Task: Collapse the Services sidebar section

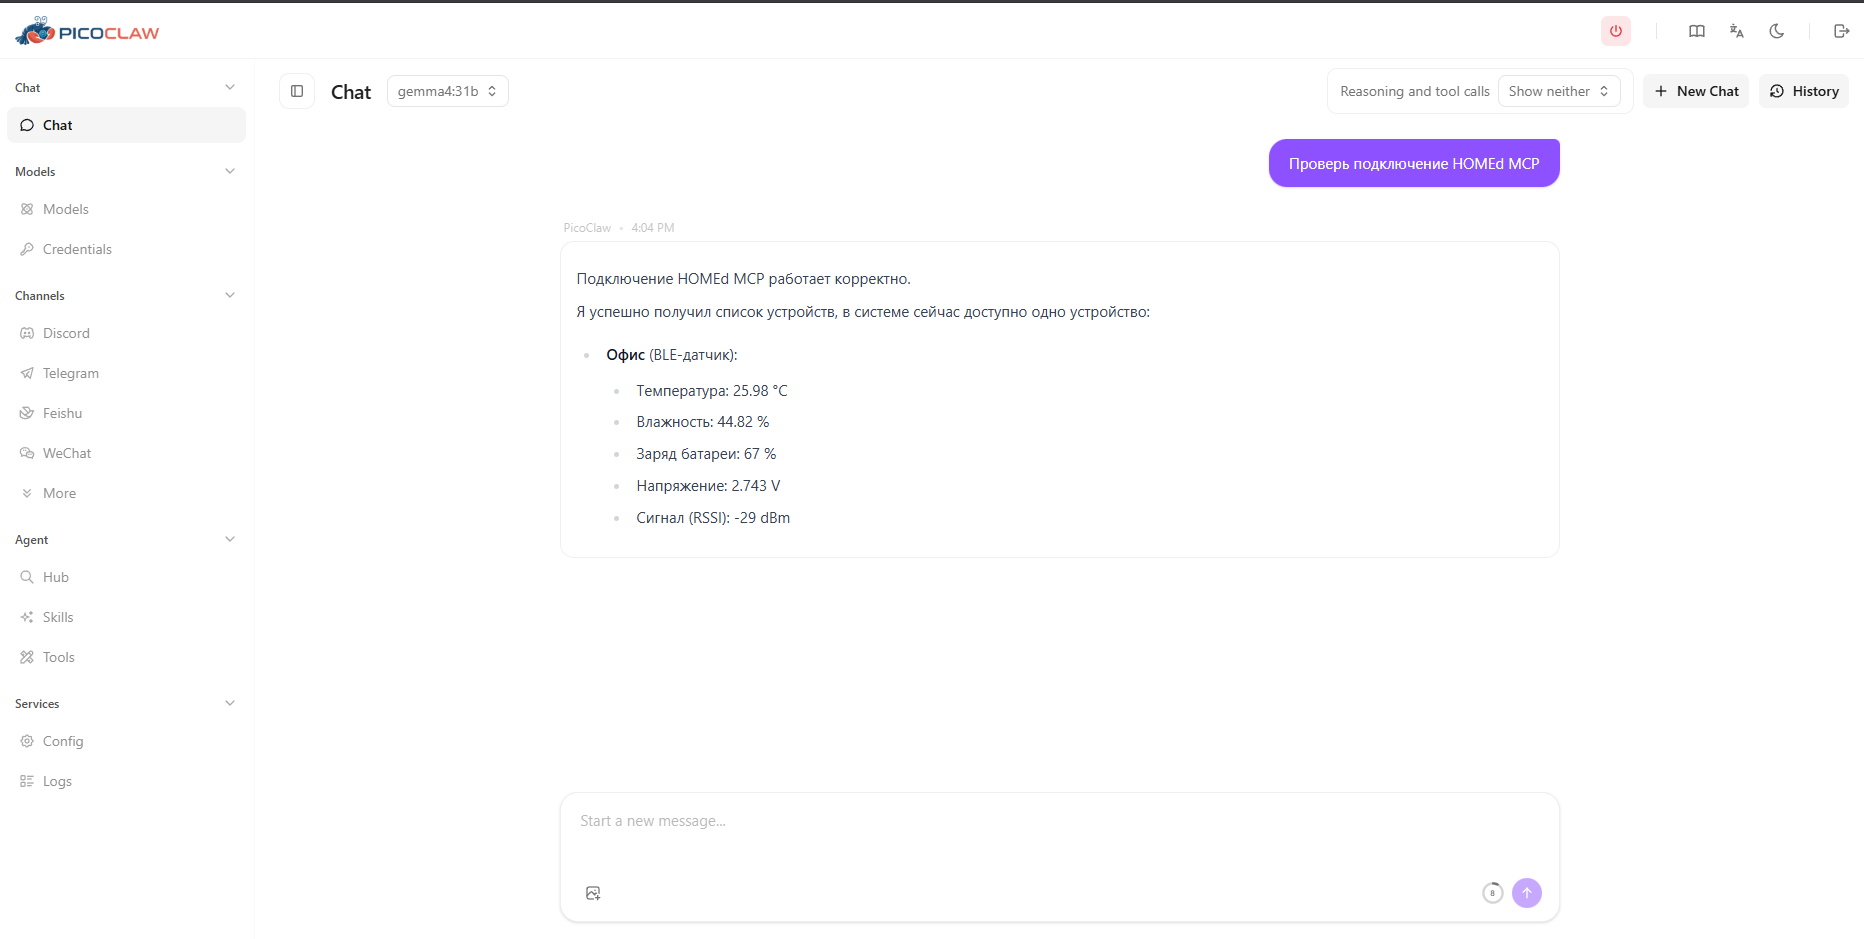Action: point(230,703)
